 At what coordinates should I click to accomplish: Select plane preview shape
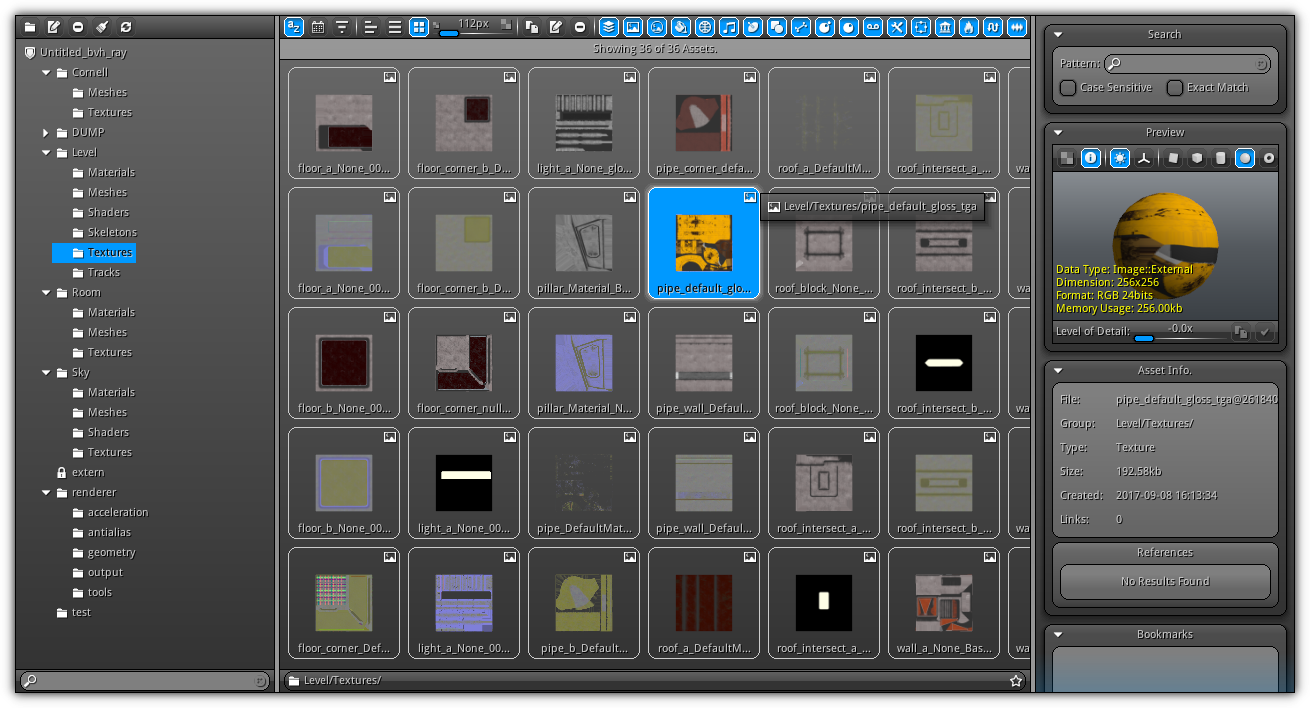(x=1173, y=158)
